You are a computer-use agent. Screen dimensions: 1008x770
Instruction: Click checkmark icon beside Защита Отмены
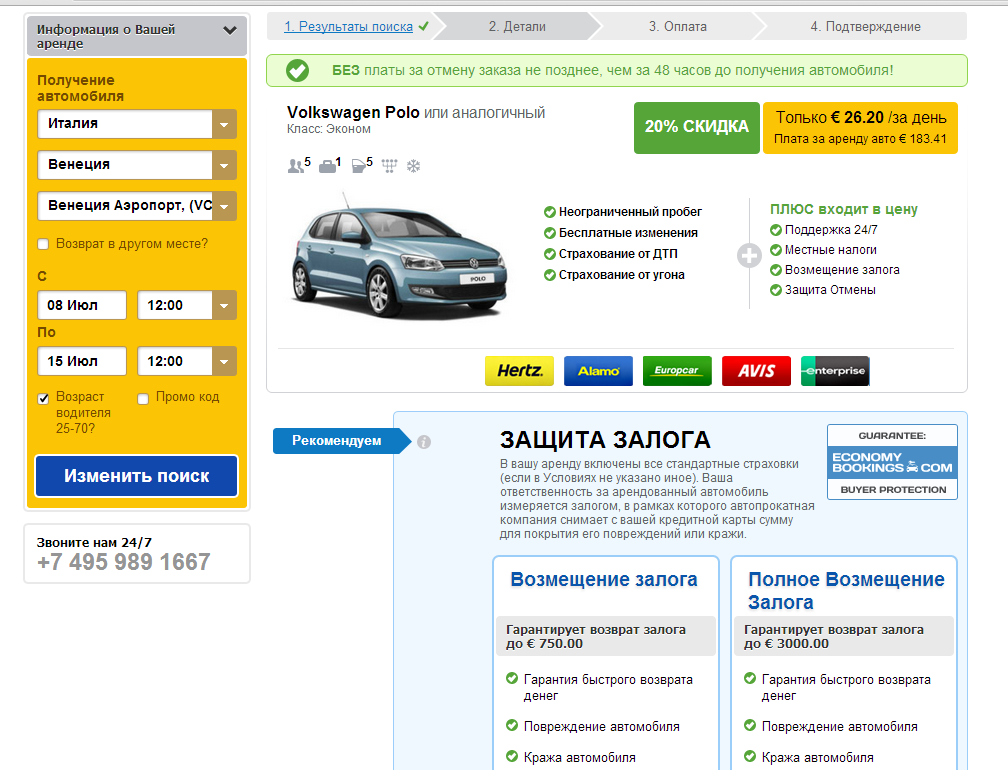coord(776,290)
